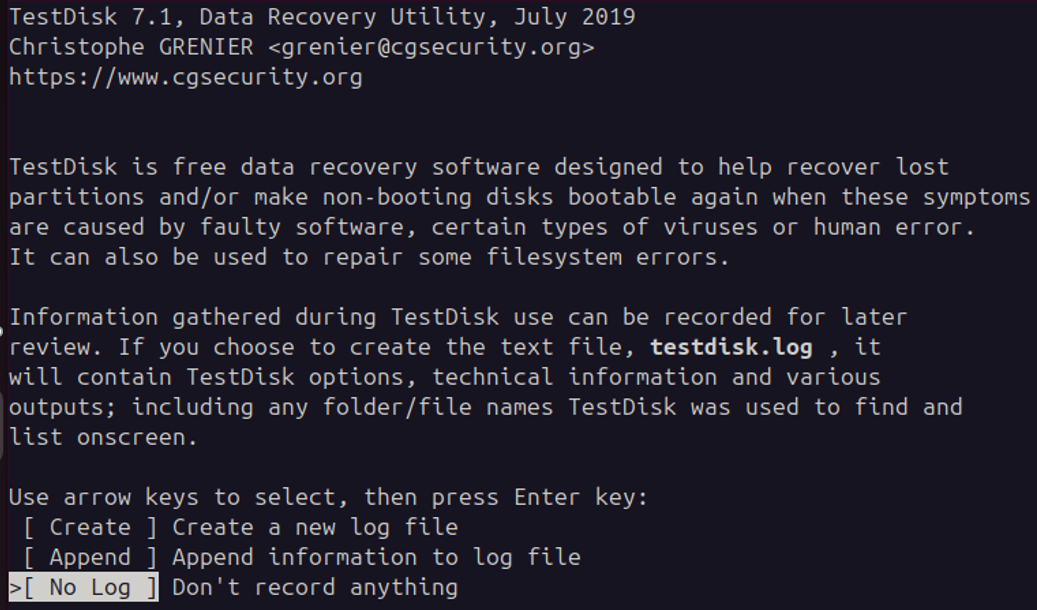
Task: Click the closing bracket of Append
Action: (151, 557)
